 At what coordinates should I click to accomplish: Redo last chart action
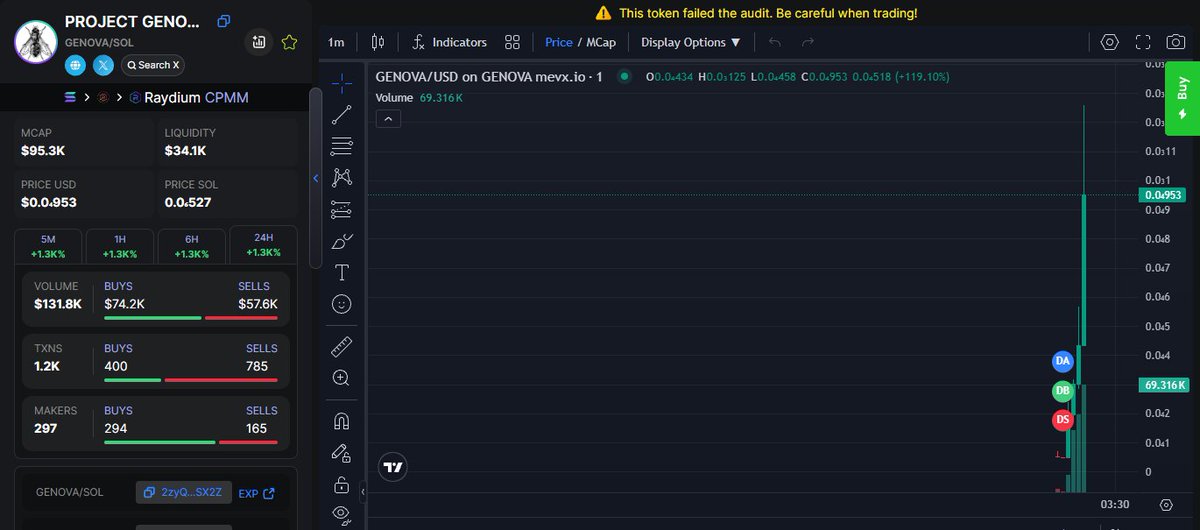(x=808, y=42)
